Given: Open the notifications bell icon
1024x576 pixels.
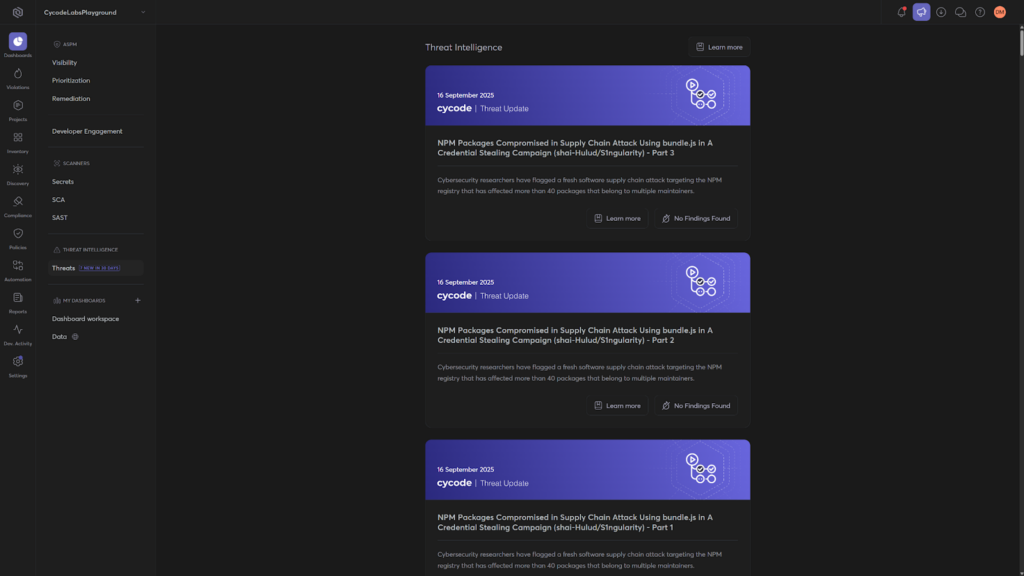Looking at the screenshot, I should click(x=901, y=12).
